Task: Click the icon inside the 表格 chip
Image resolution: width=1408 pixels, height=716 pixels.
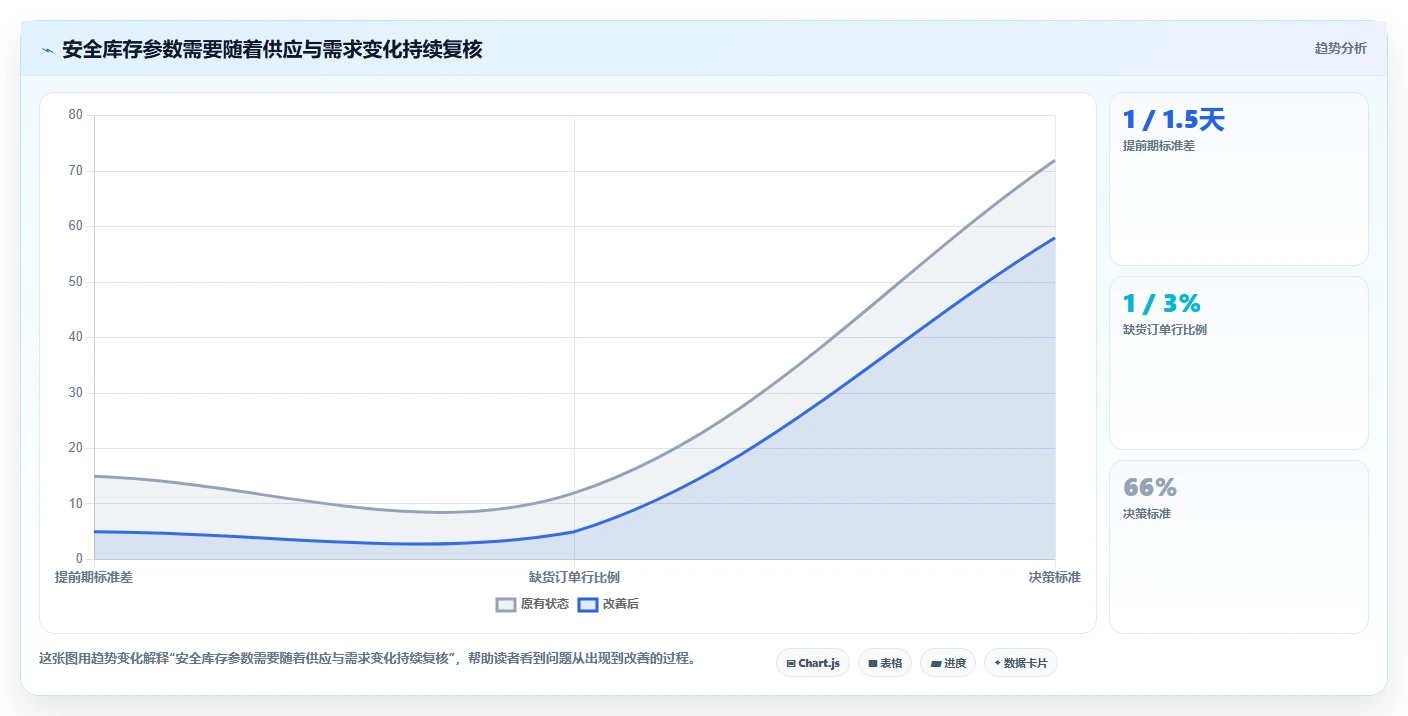Action: (872, 663)
